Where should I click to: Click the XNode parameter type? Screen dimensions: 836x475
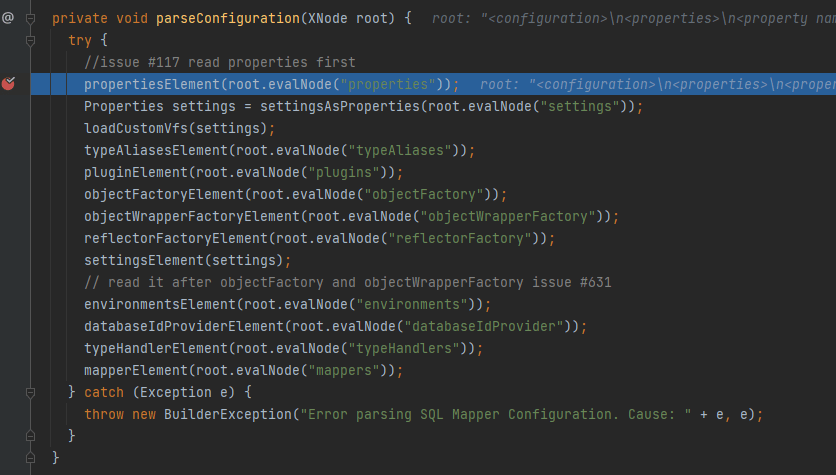coord(328,19)
